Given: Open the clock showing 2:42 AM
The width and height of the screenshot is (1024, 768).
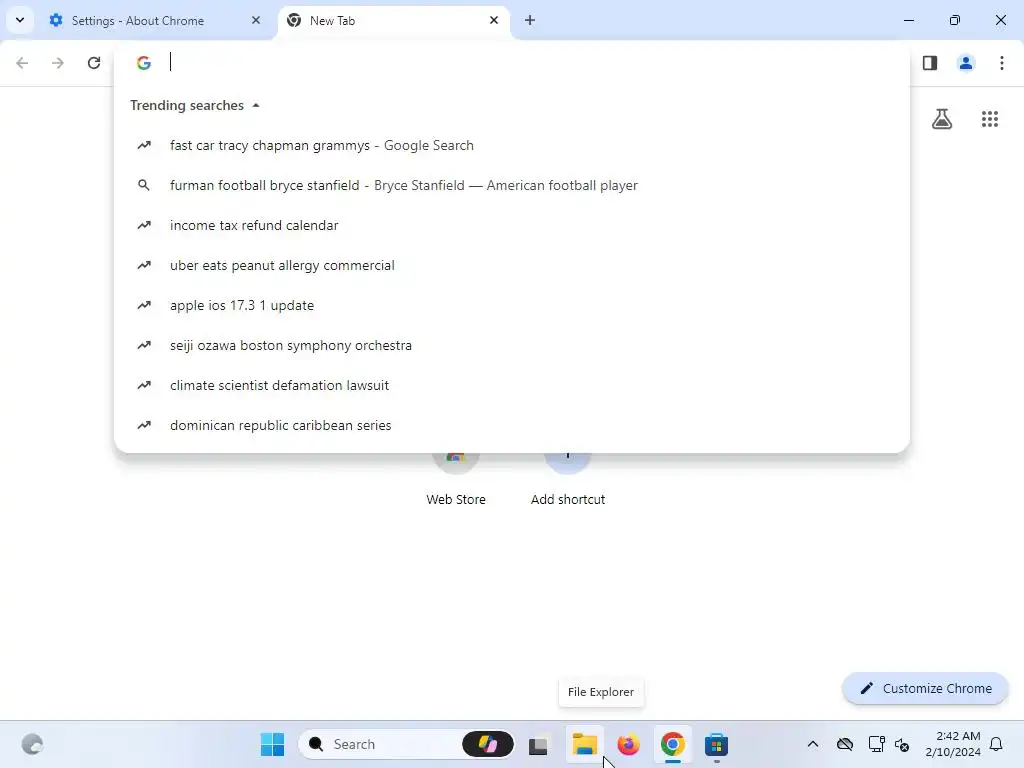Looking at the screenshot, I should pos(953,744).
